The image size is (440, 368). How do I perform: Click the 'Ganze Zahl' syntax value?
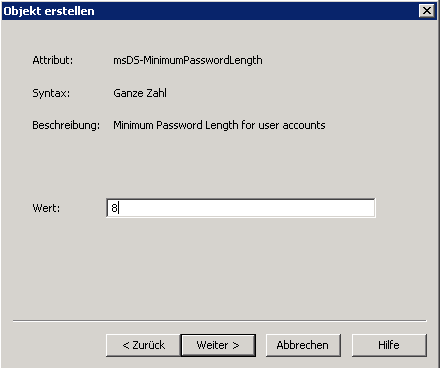140,93
